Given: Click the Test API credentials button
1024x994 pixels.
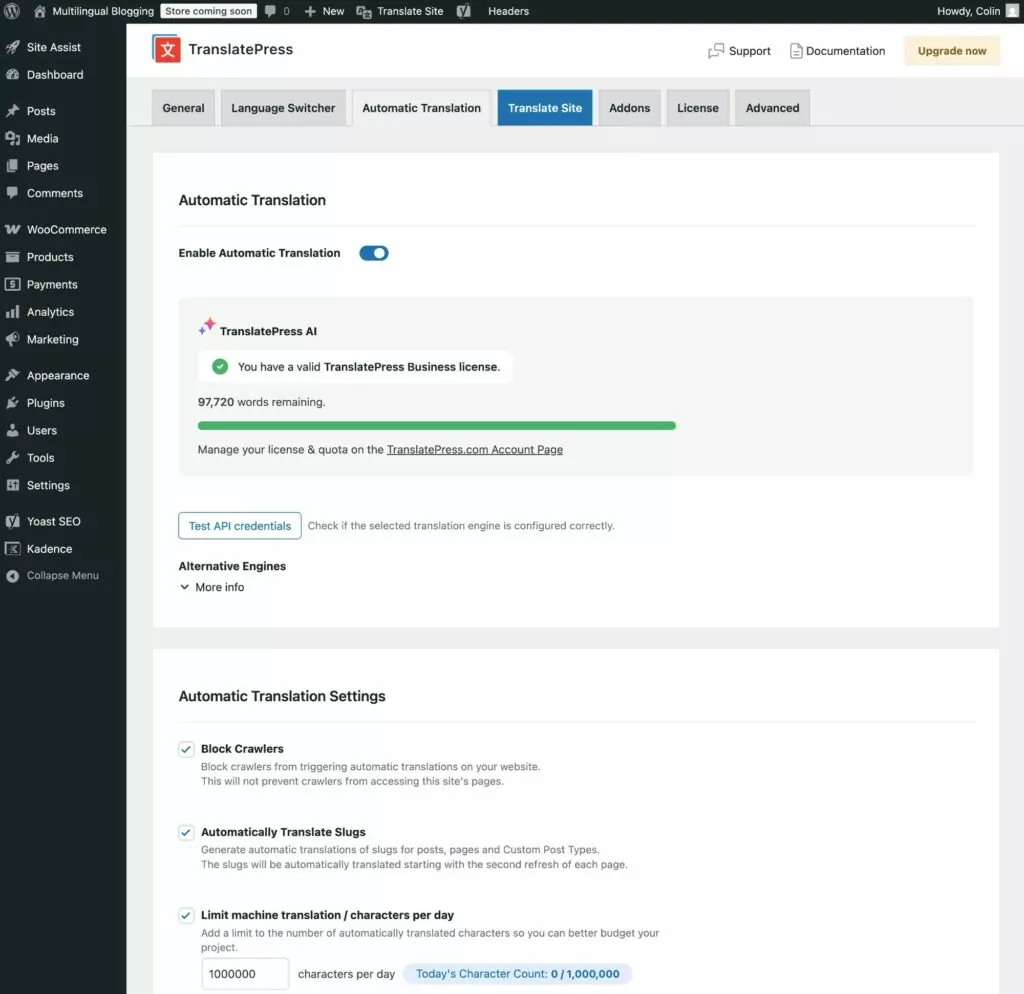Looking at the screenshot, I should pyautogui.click(x=240, y=526).
